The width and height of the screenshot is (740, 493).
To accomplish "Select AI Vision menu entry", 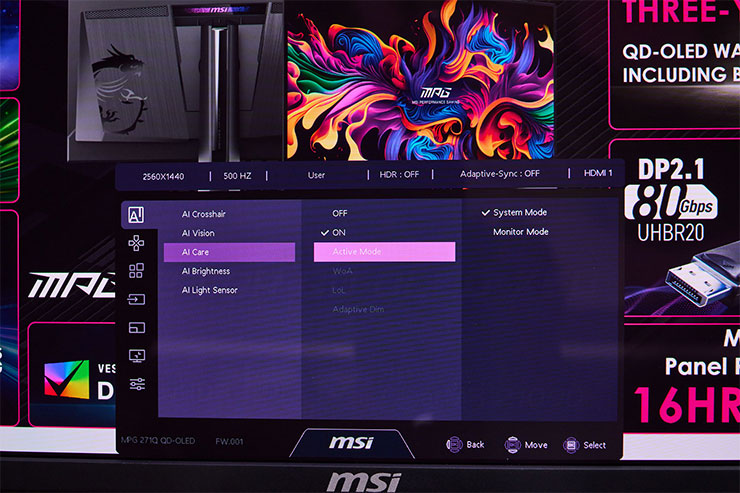I will pyautogui.click(x=198, y=233).
